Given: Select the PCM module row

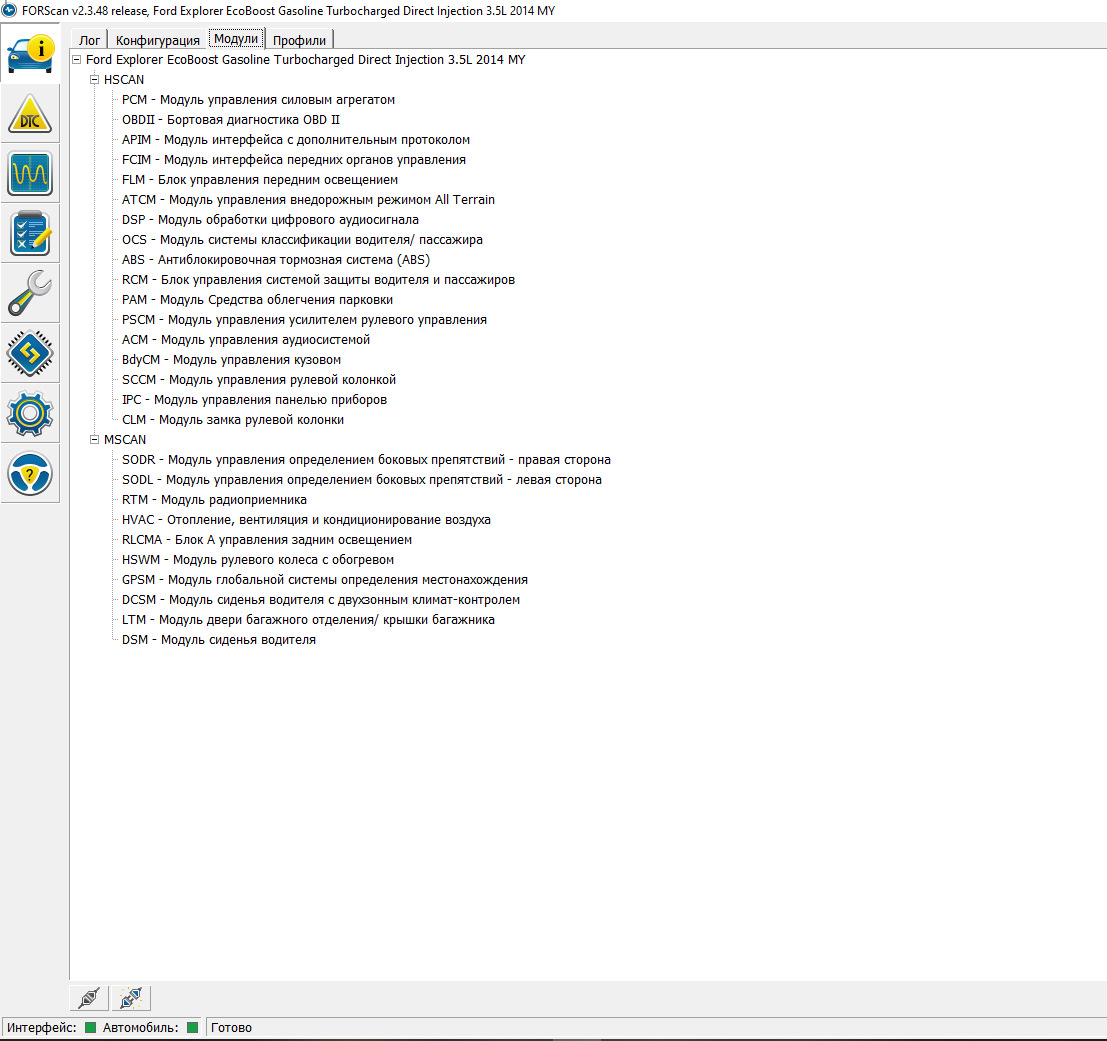Looking at the screenshot, I should point(258,100).
